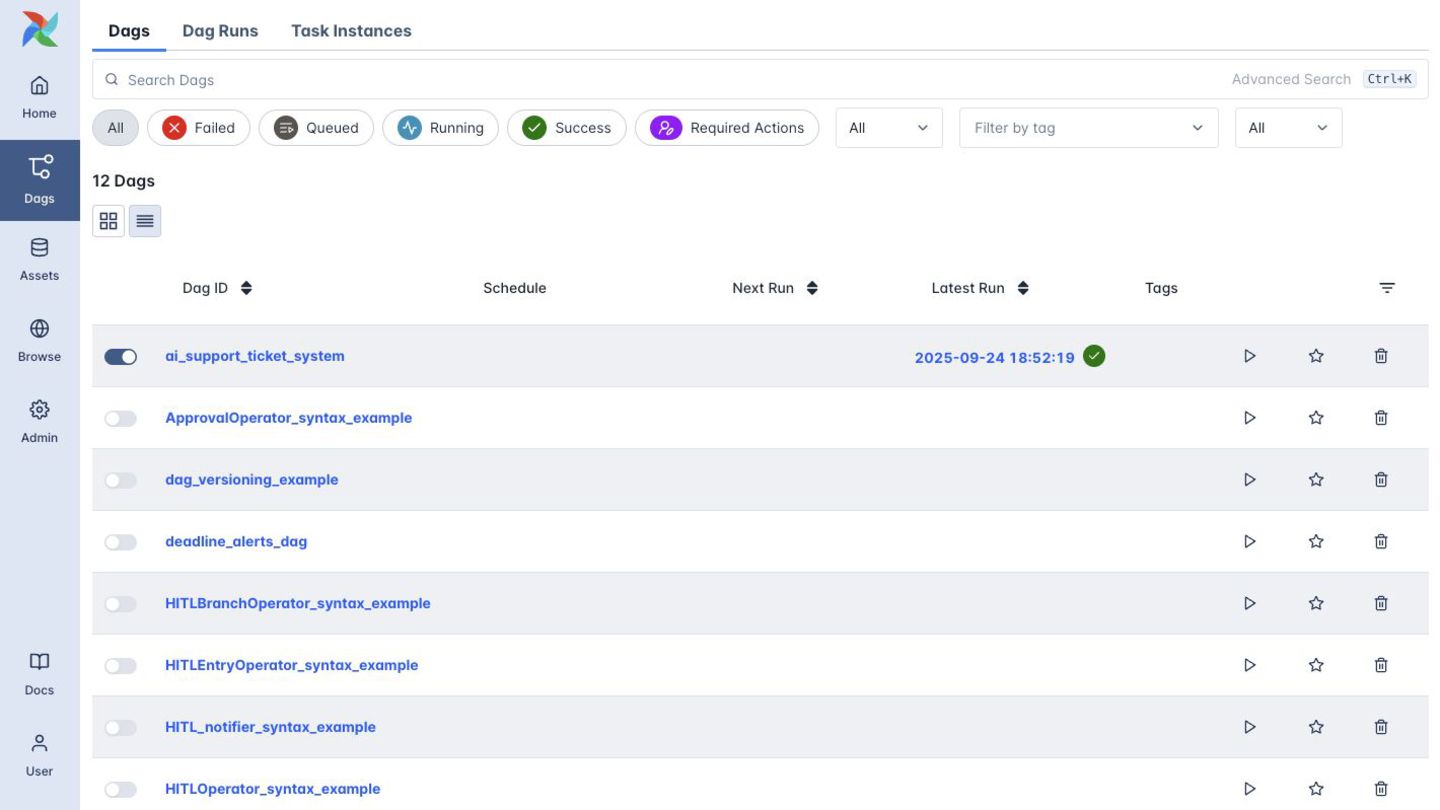Unpause the HITL_notifier_syntax_example Dag

(x=121, y=728)
